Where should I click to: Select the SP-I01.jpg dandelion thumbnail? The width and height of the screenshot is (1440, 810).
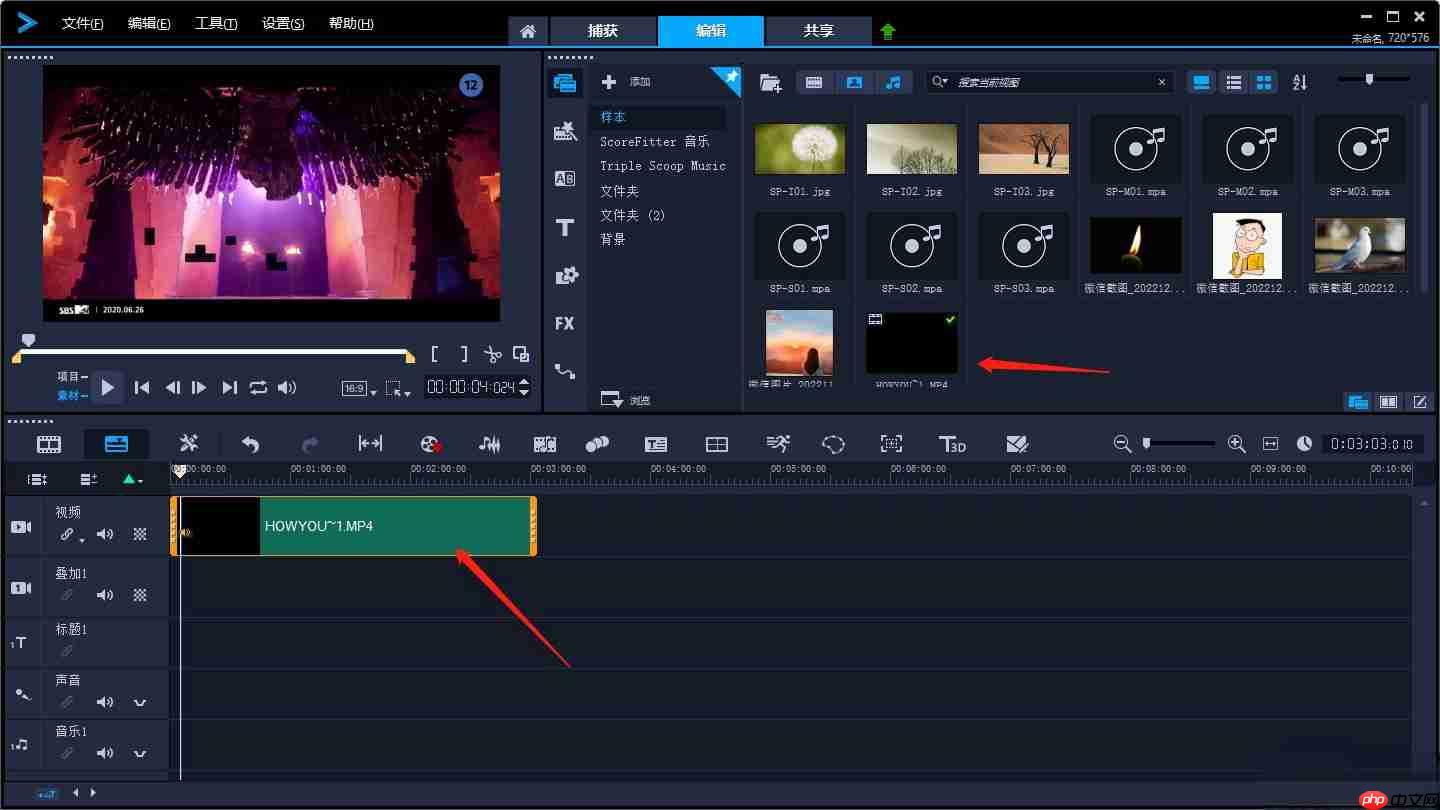click(800, 148)
